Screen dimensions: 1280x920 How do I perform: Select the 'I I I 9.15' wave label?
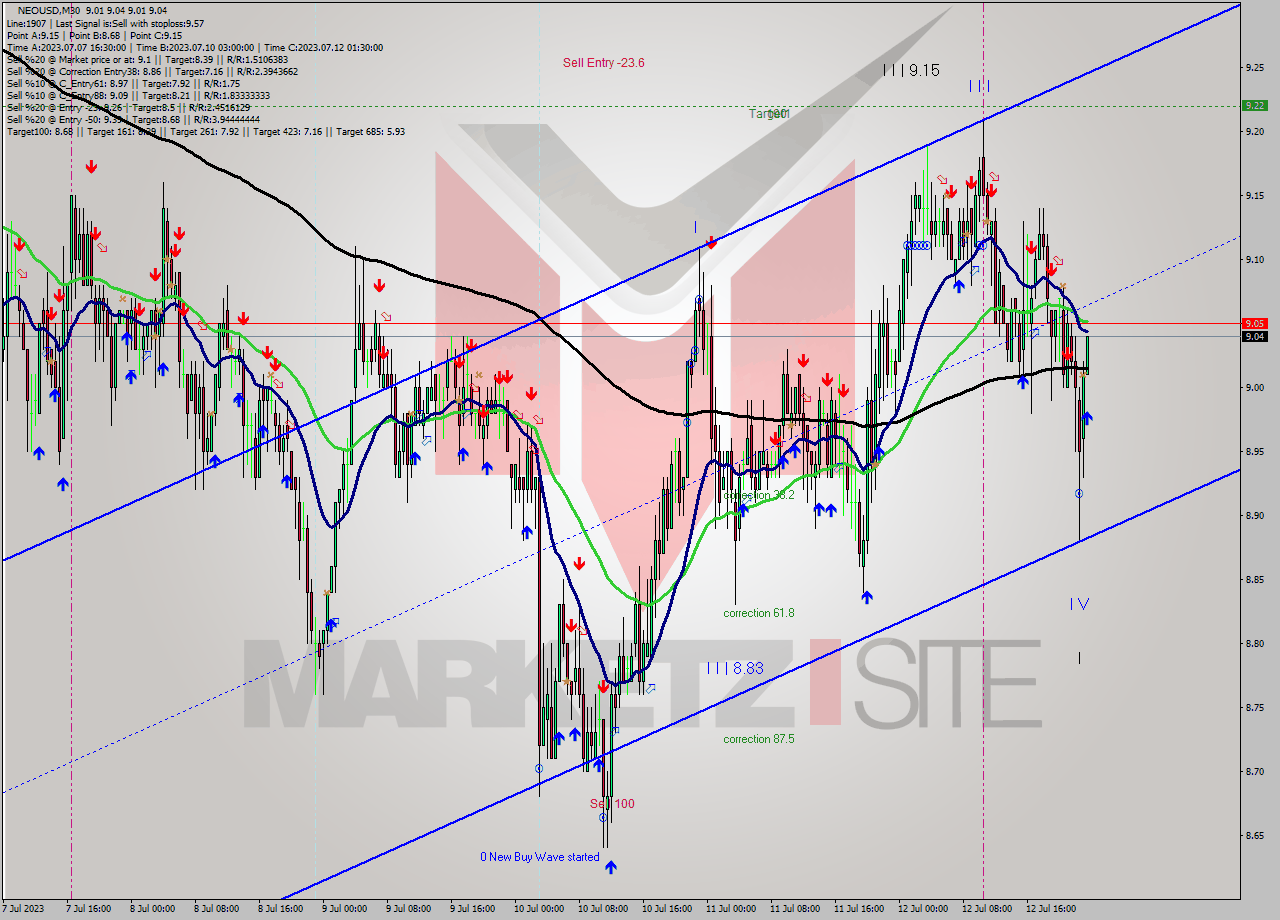[x=910, y=70]
